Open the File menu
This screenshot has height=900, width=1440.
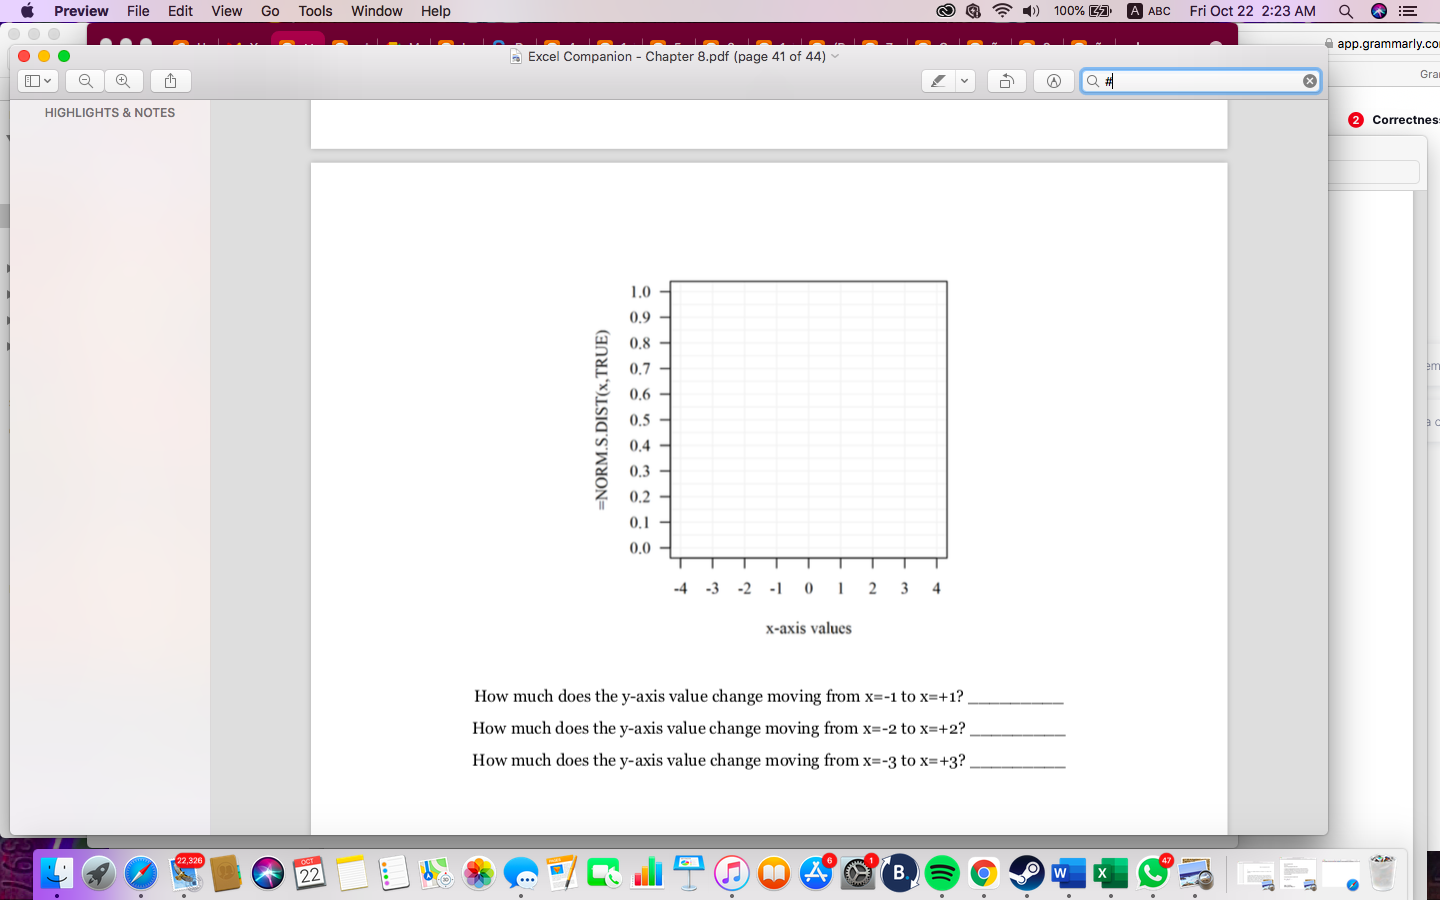(x=138, y=11)
